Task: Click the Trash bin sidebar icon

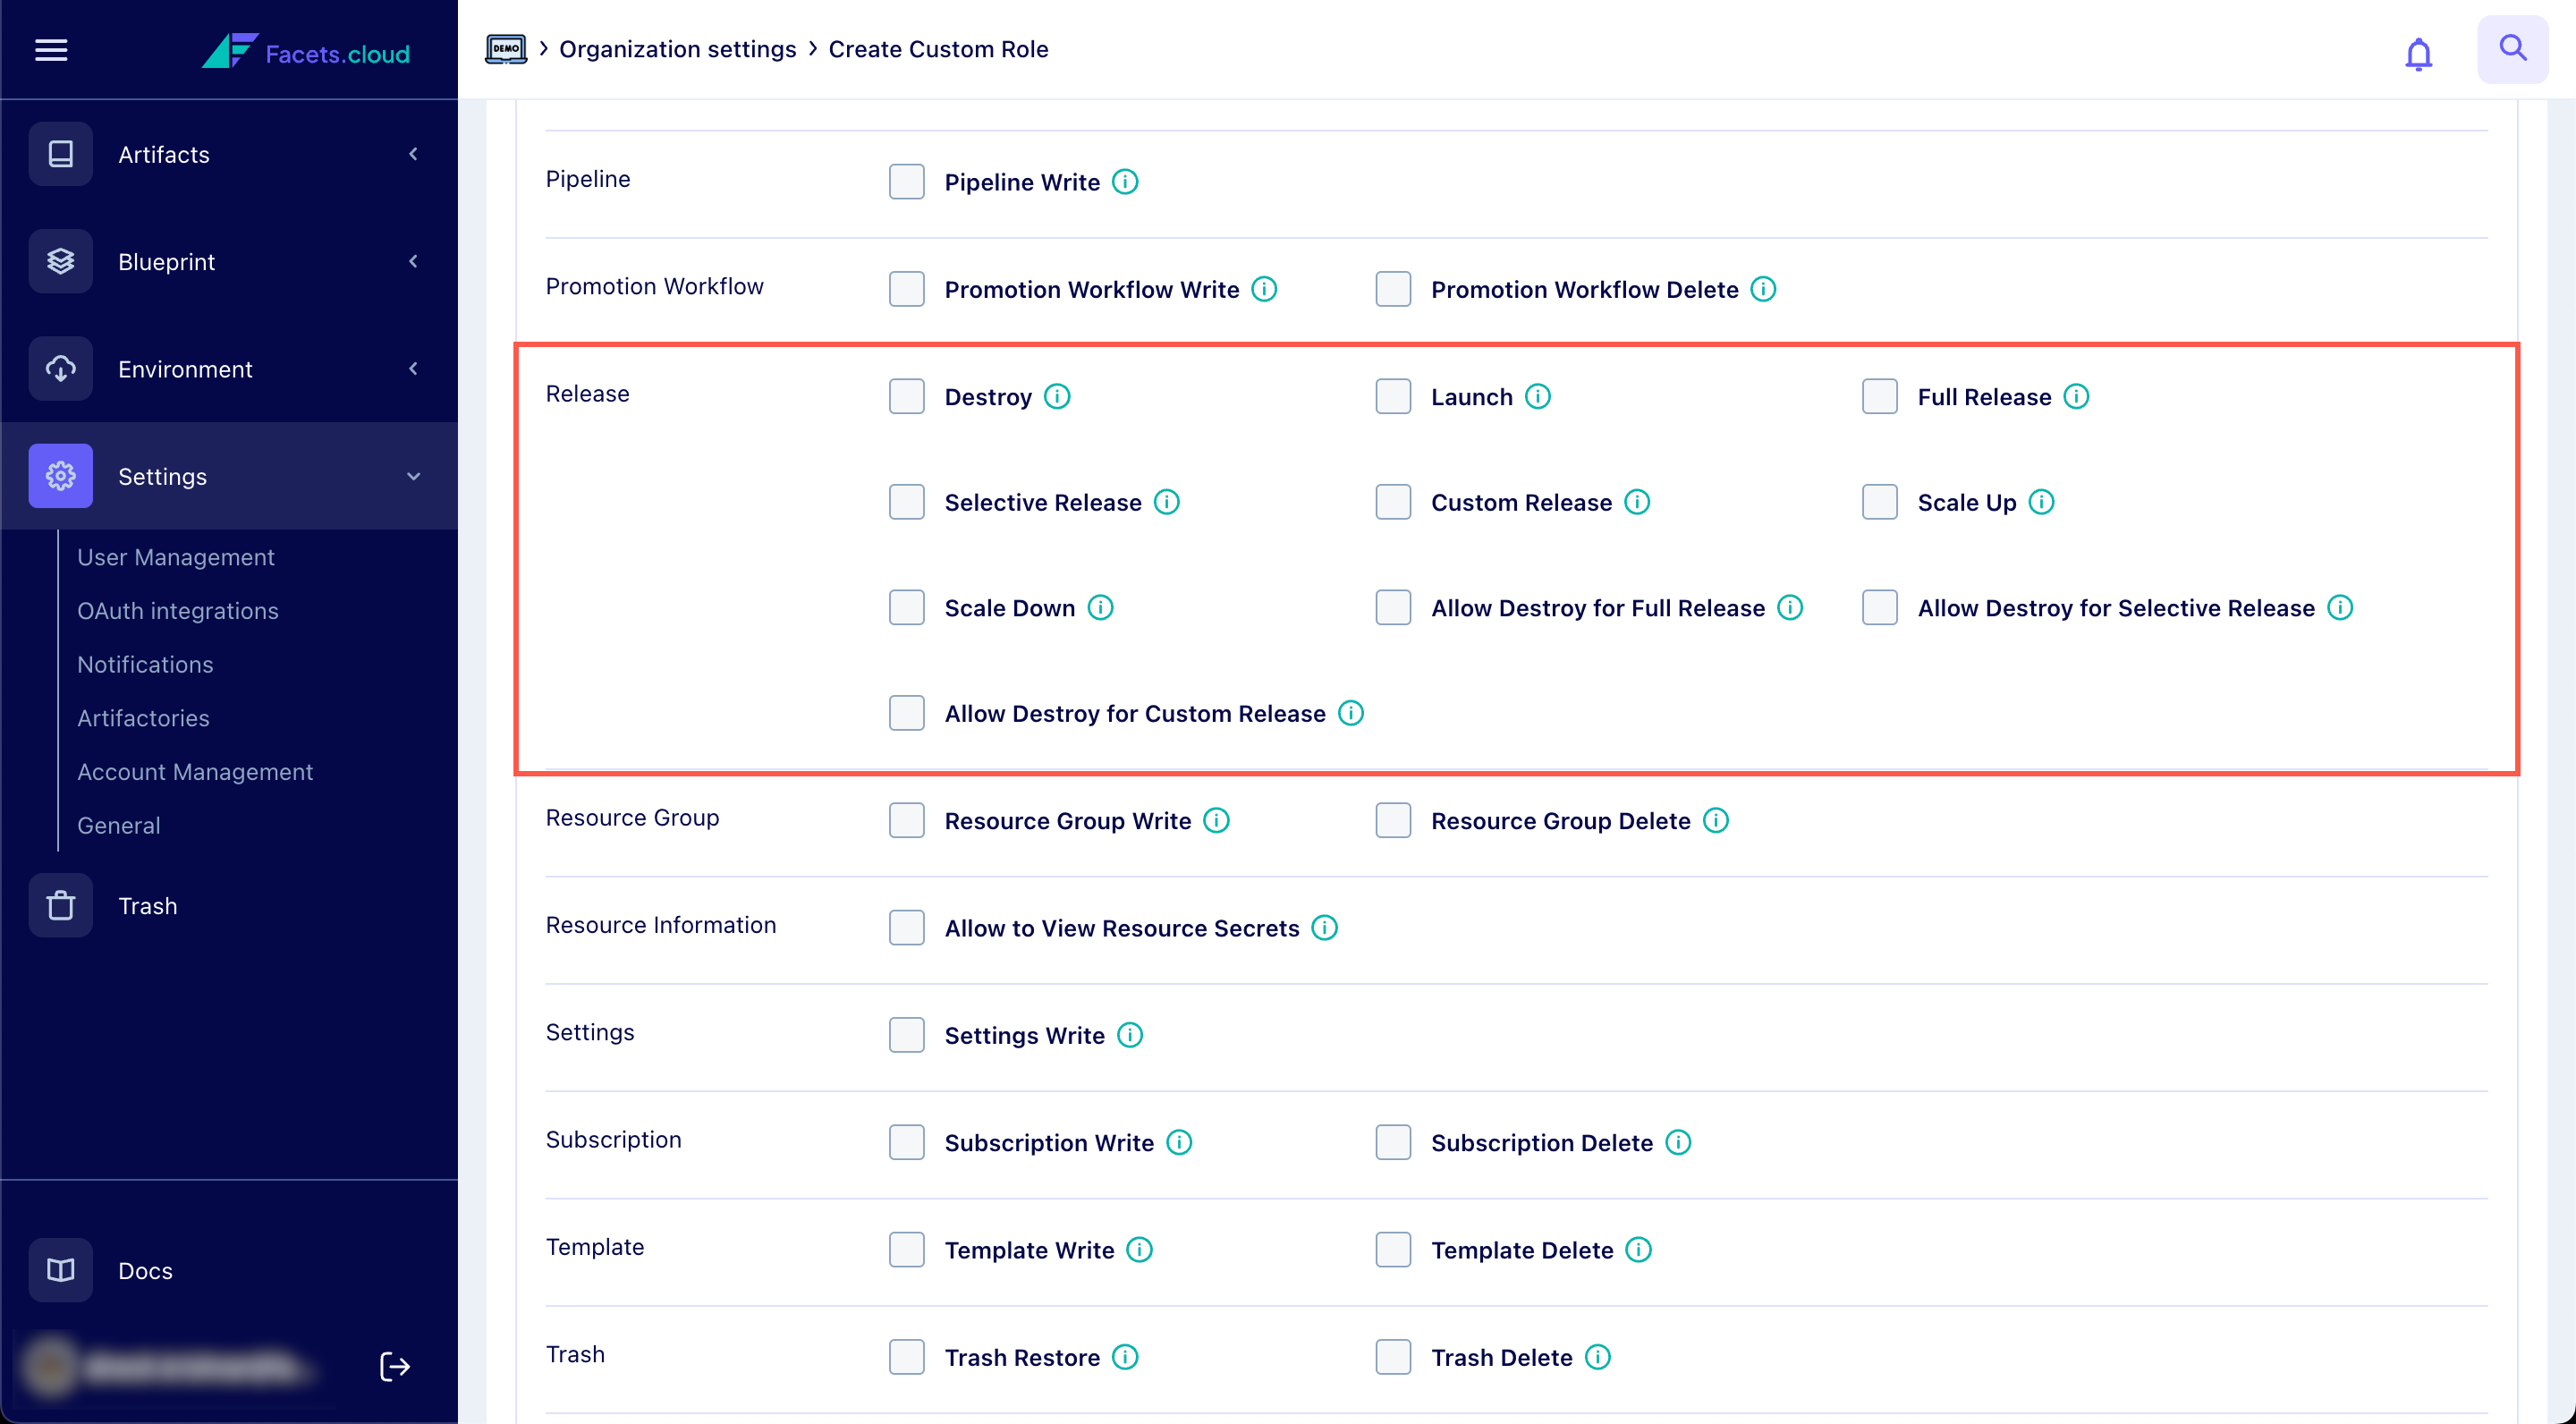Action: [x=61, y=905]
